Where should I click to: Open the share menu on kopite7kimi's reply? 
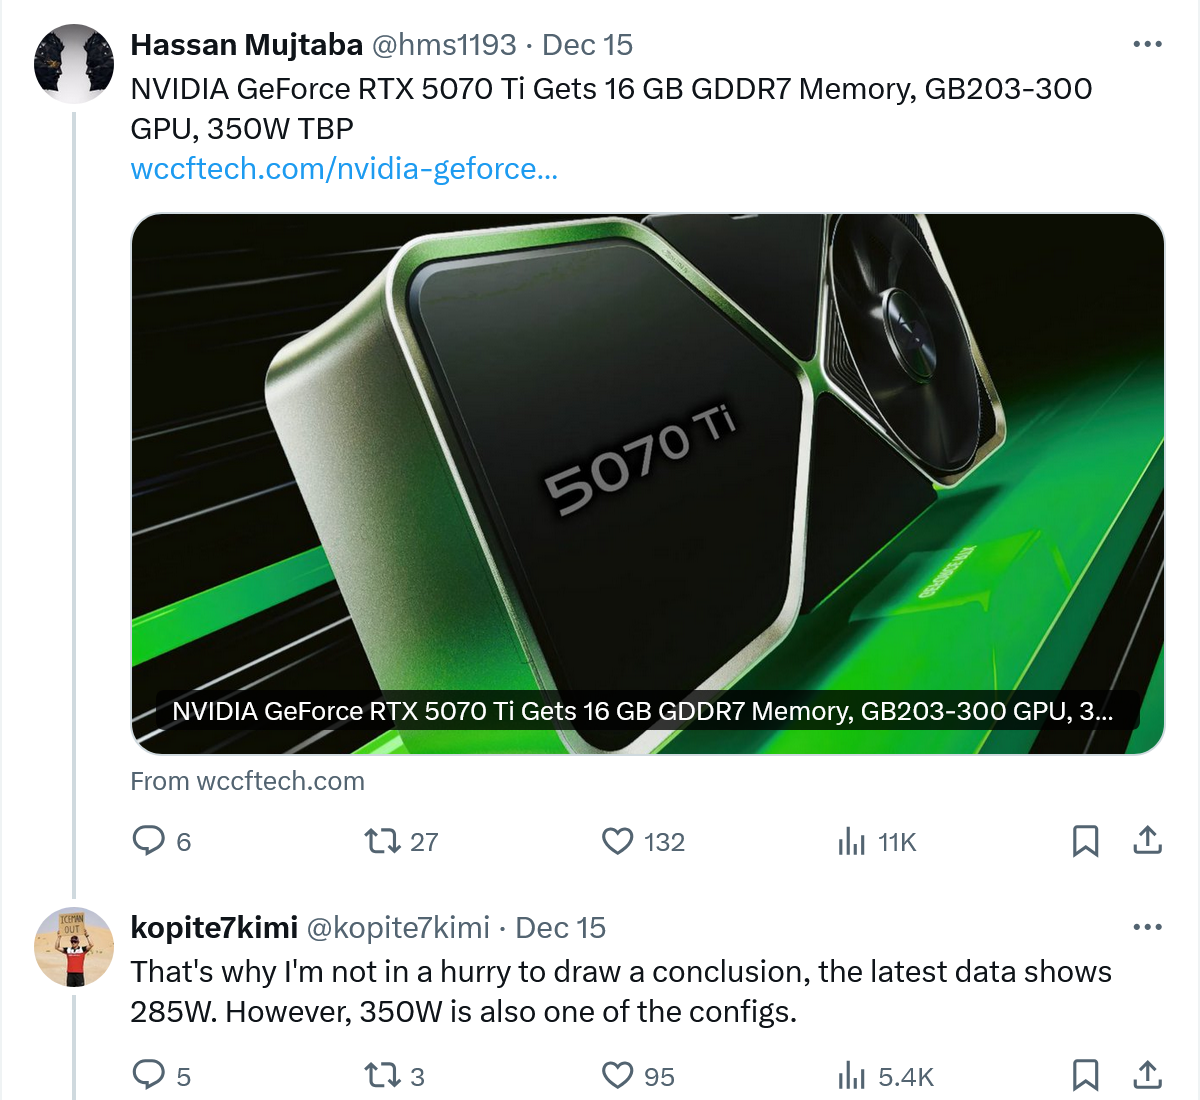tap(1145, 1076)
